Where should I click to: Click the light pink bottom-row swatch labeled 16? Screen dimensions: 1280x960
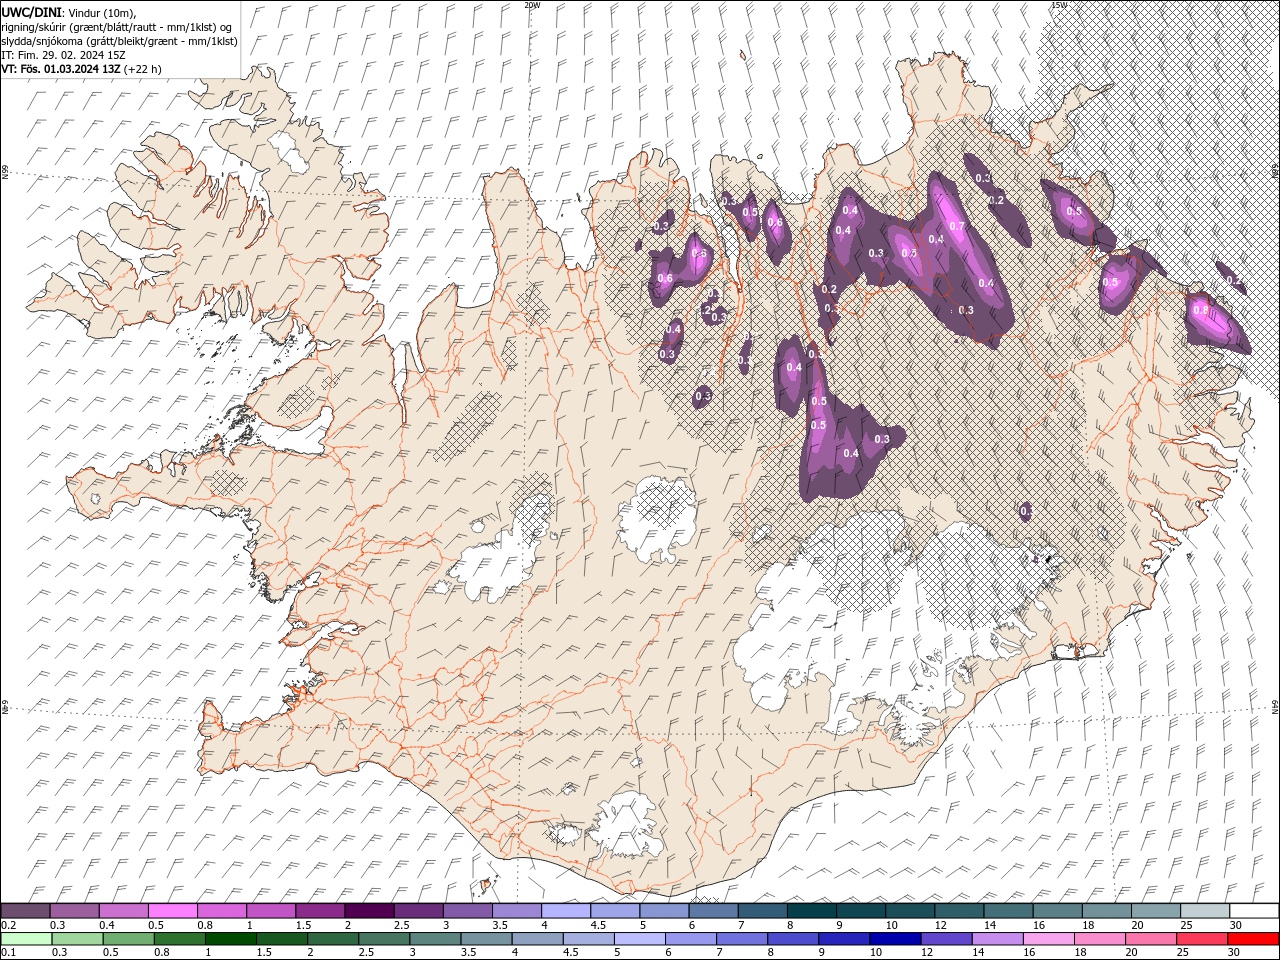tap(1047, 939)
